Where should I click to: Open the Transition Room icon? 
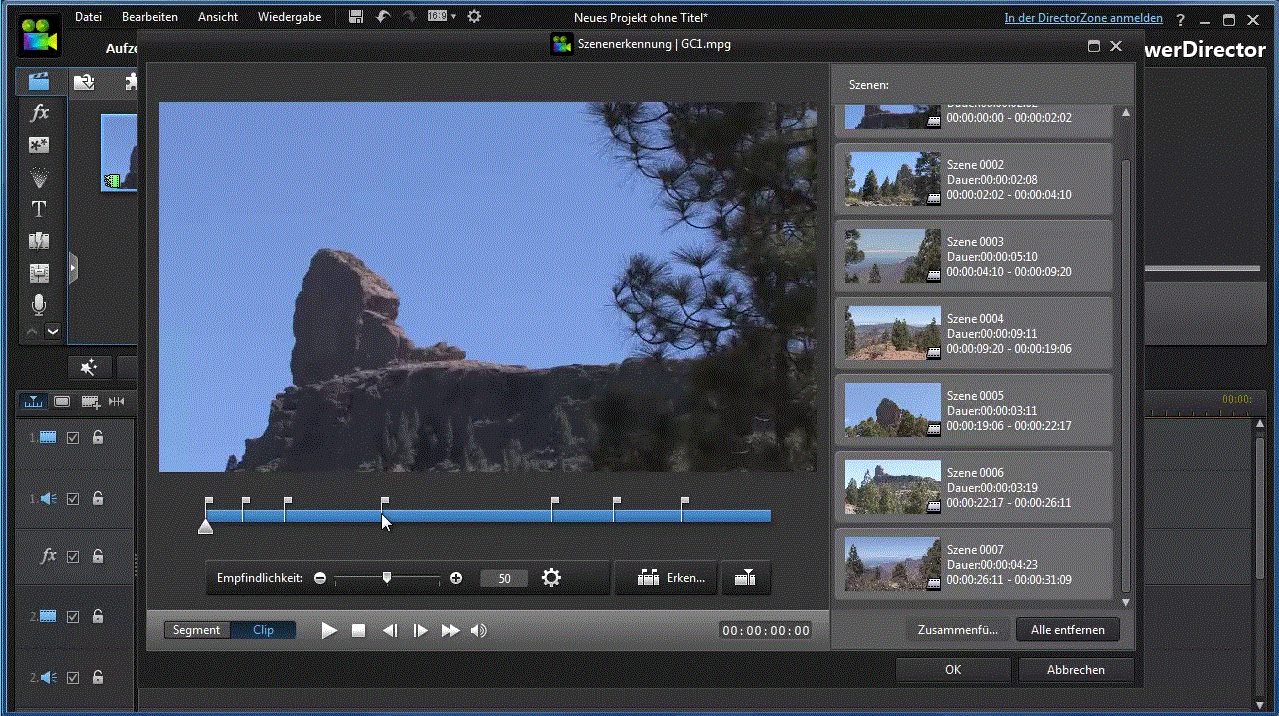(40, 241)
